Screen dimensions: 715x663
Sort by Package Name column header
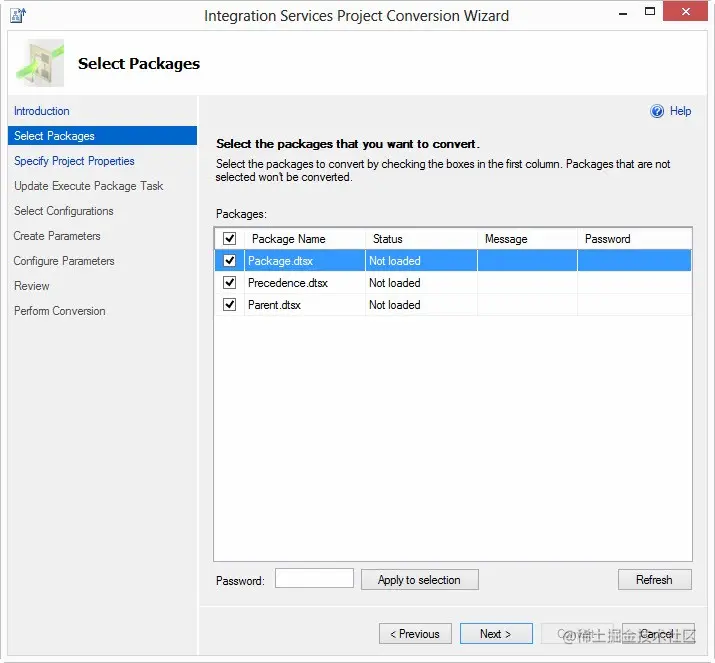point(305,238)
